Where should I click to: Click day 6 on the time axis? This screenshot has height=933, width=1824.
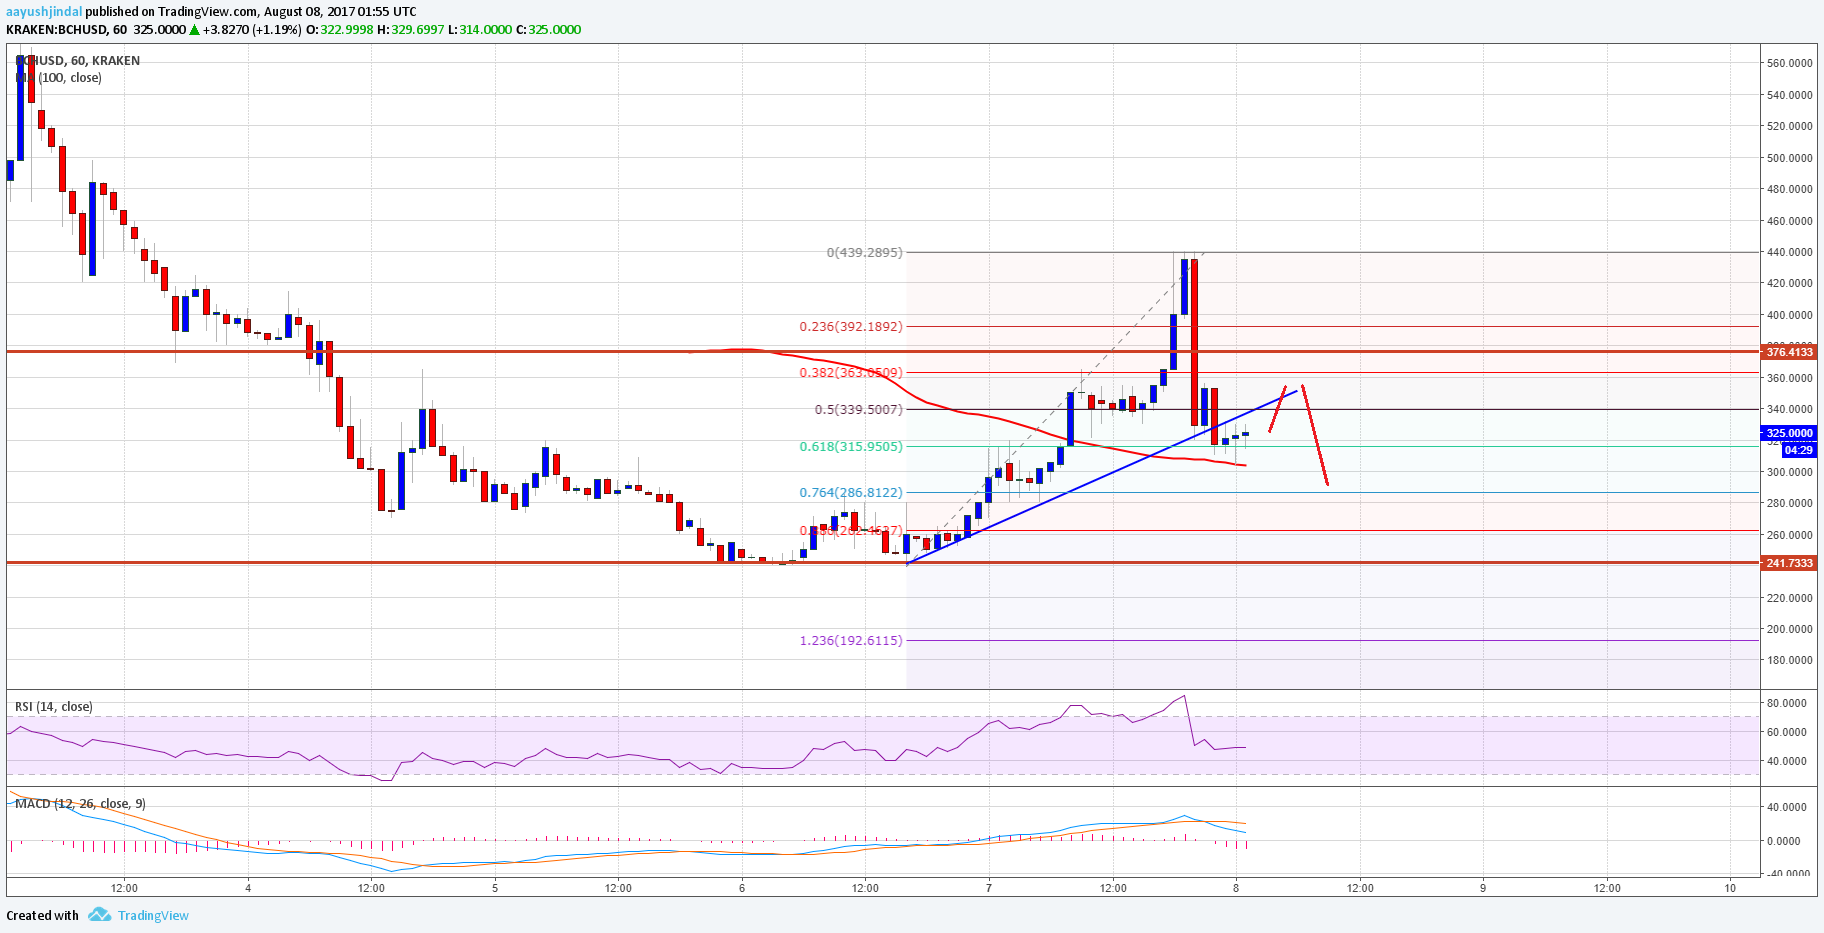click(x=742, y=888)
